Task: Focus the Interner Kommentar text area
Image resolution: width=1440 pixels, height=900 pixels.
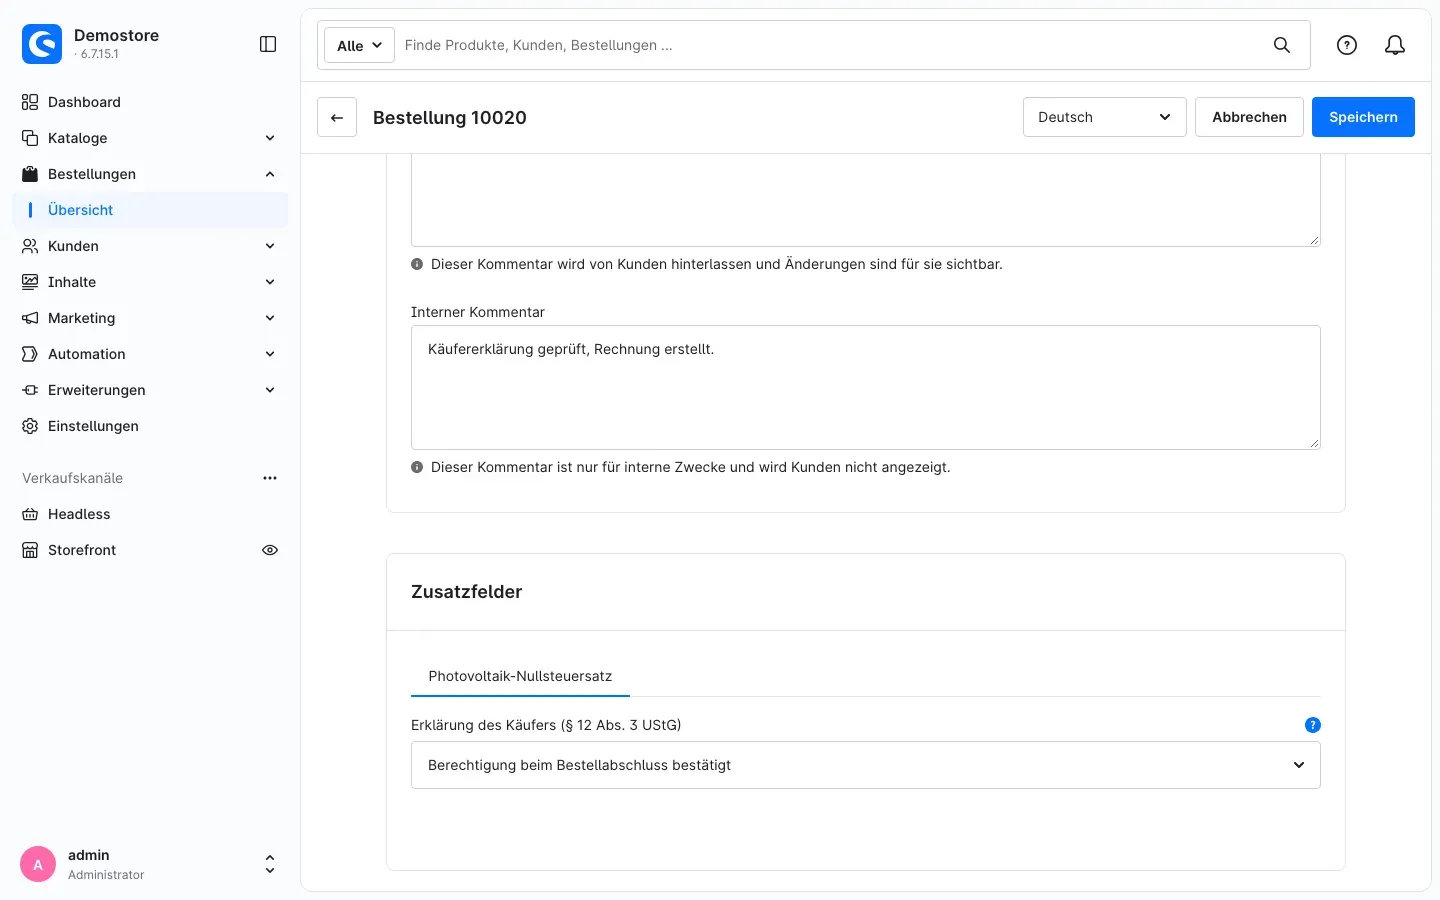Action: (865, 387)
